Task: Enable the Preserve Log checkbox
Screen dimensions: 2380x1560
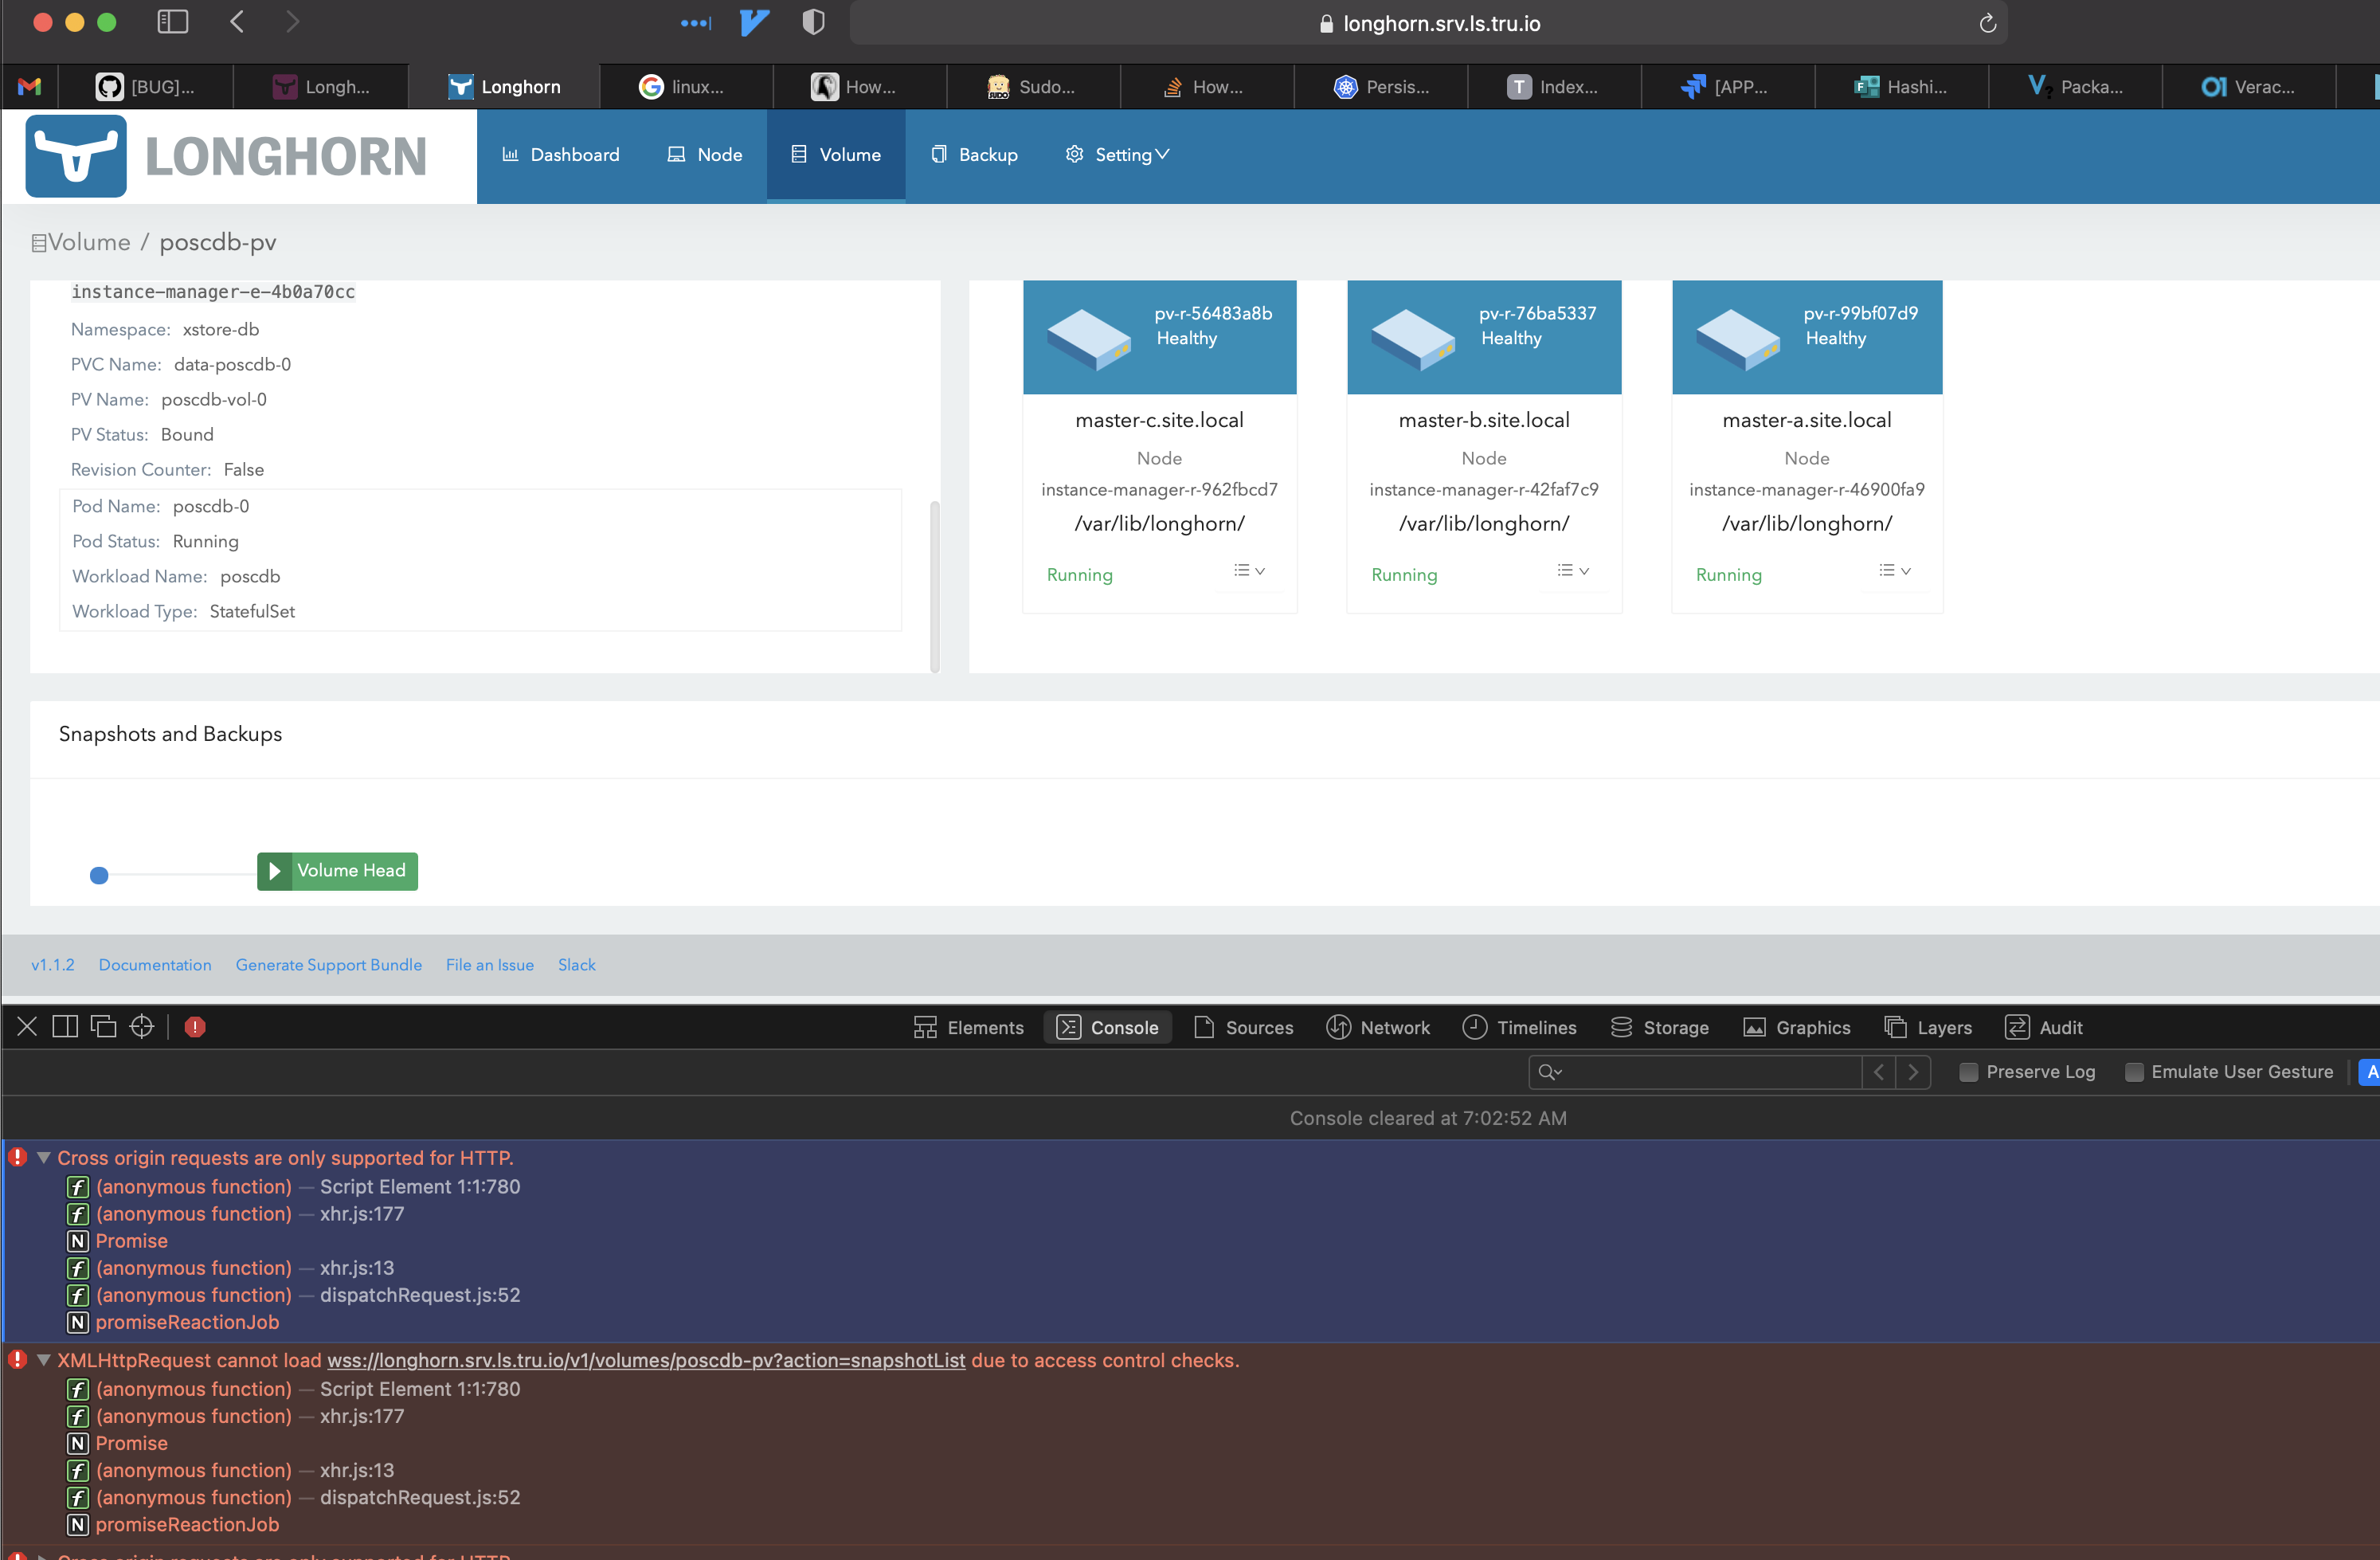Action: point(1968,1071)
